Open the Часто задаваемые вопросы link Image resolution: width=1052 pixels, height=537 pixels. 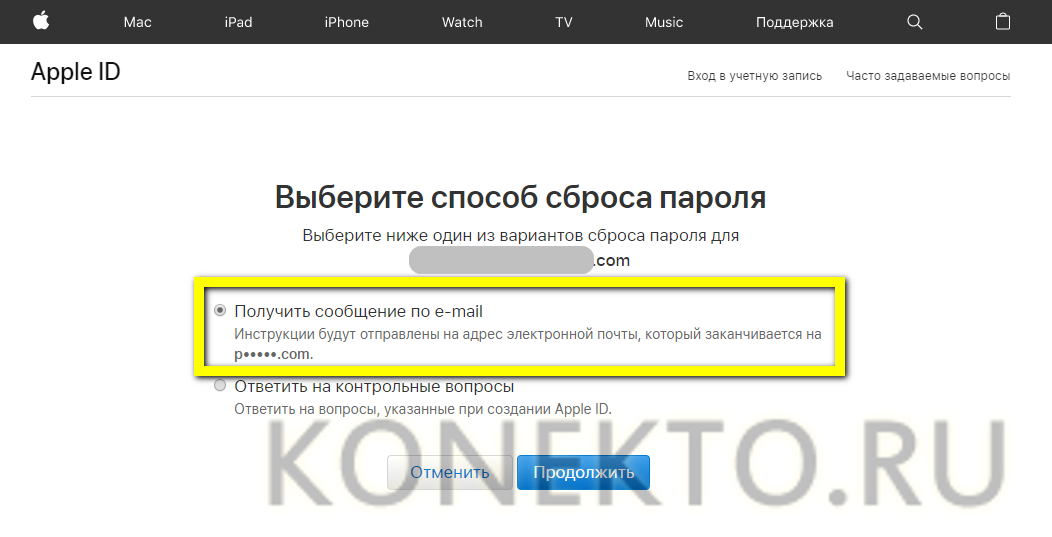click(x=927, y=76)
